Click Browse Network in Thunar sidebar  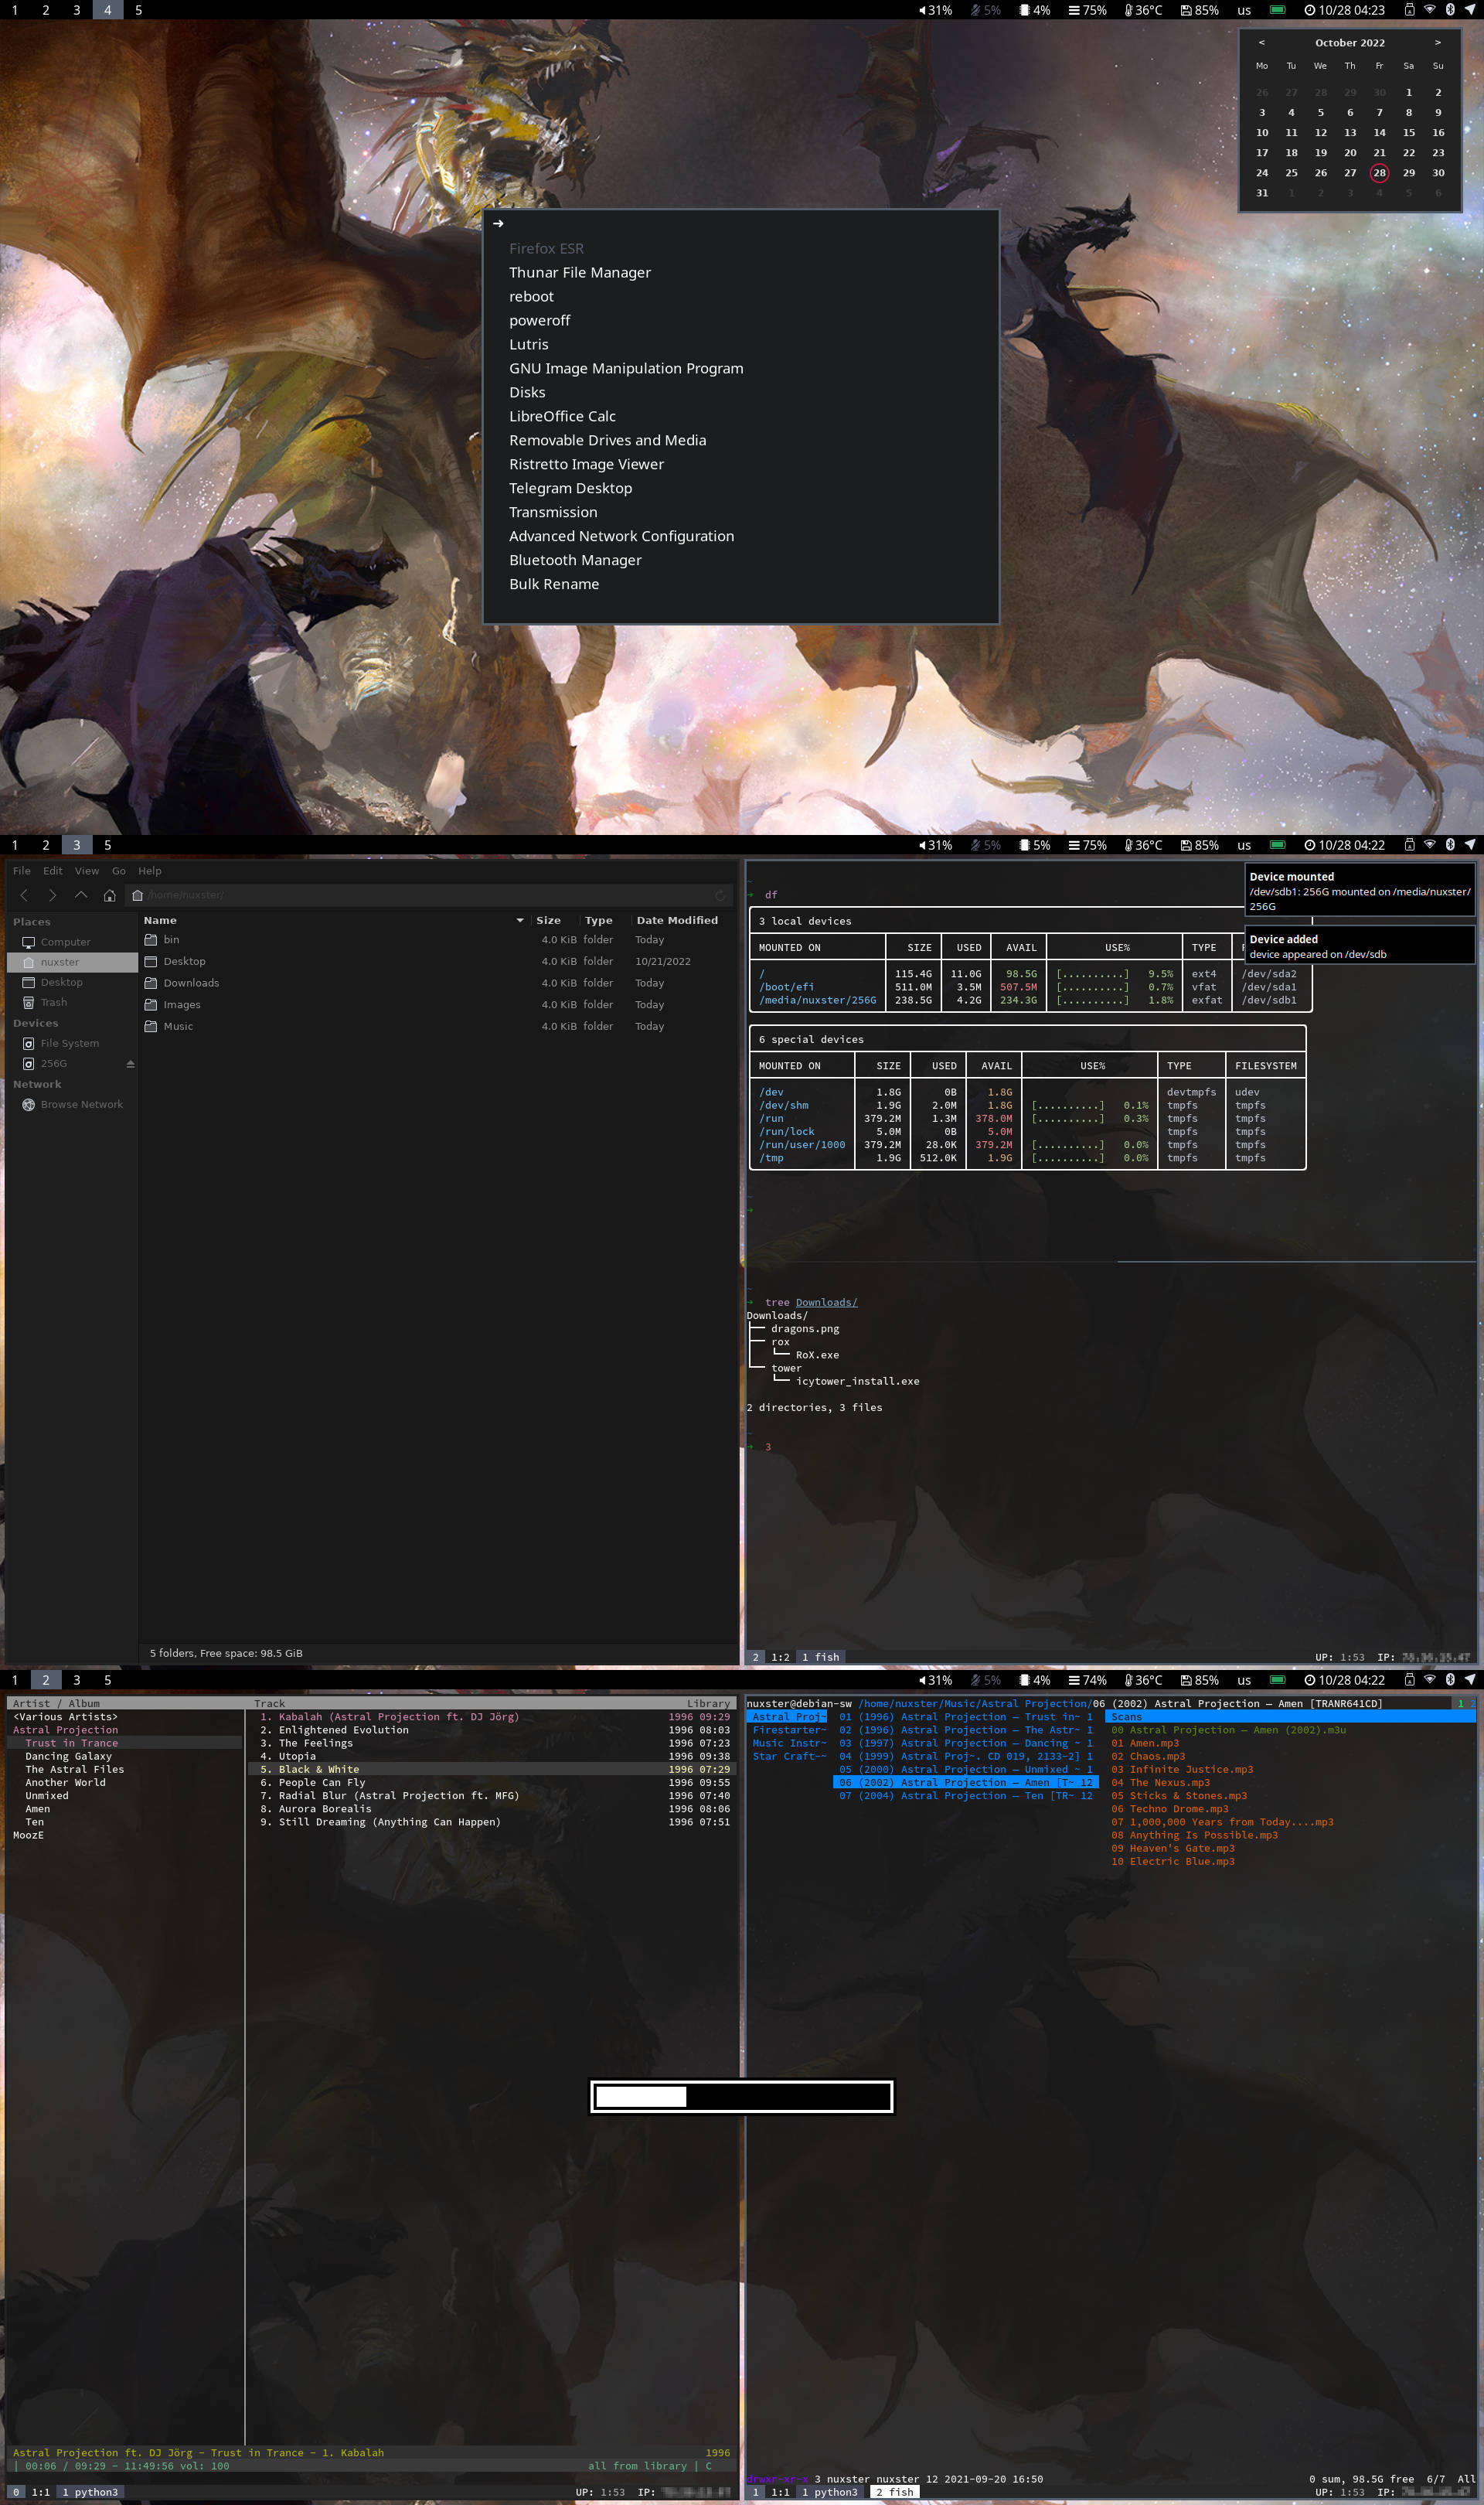pyautogui.click(x=81, y=1104)
